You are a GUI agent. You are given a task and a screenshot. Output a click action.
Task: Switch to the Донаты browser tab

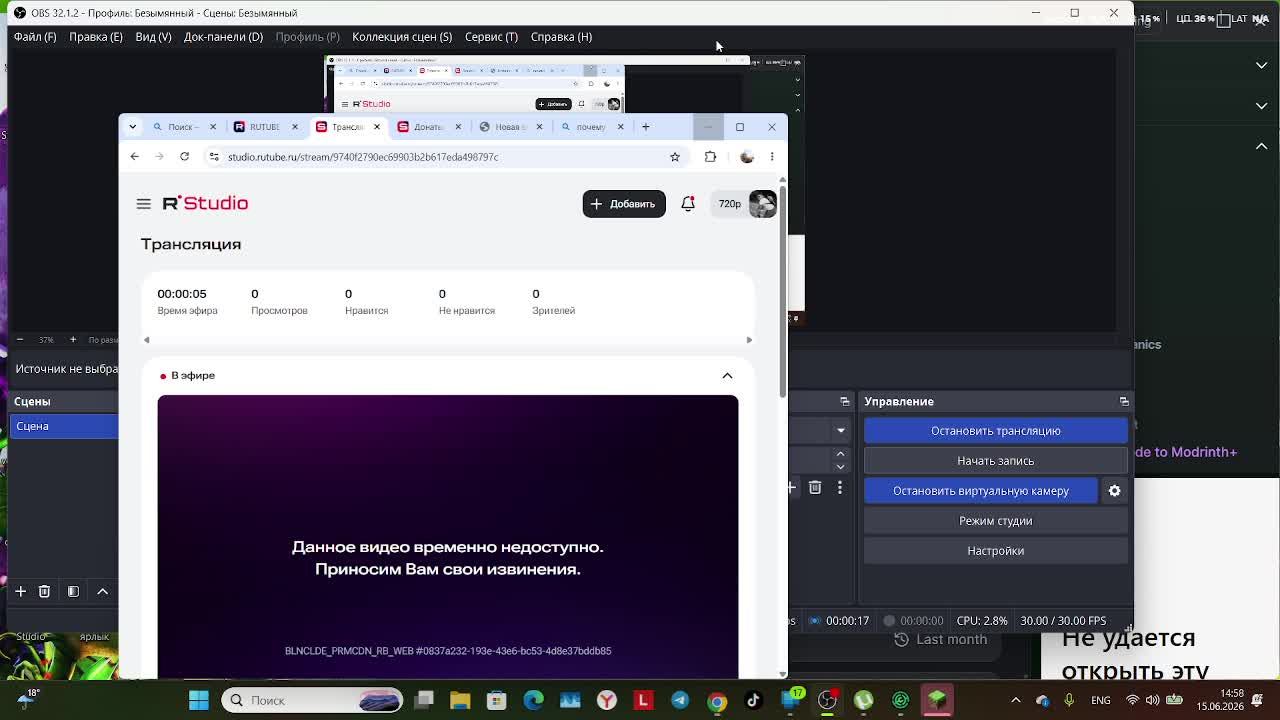click(430, 127)
